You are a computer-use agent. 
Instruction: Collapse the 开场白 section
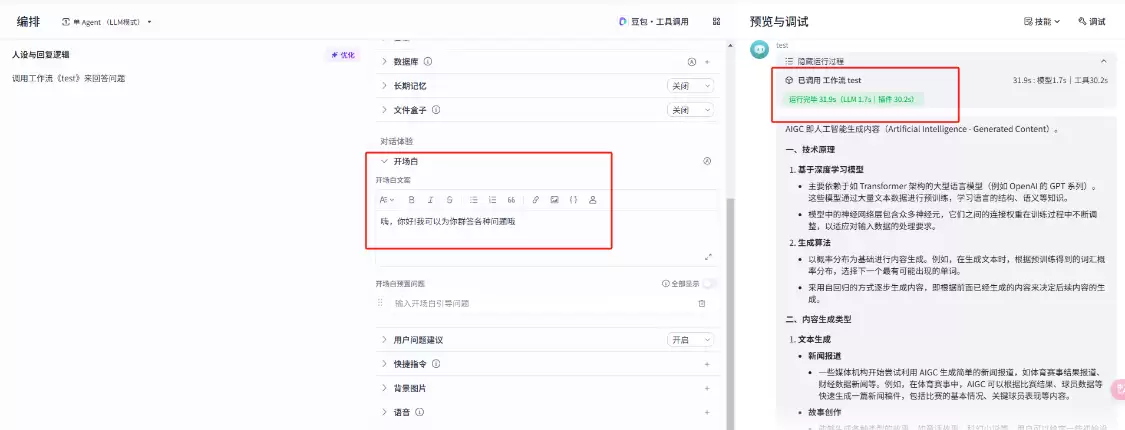[384, 162]
